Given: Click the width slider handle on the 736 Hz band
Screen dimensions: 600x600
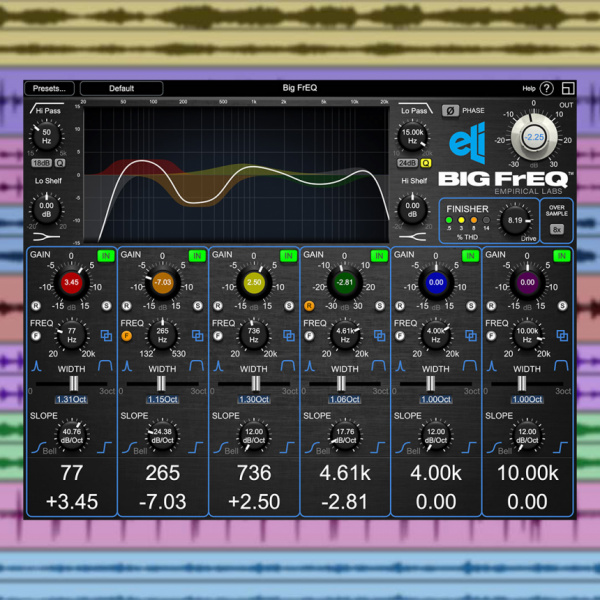Looking at the screenshot, I should tap(256, 383).
